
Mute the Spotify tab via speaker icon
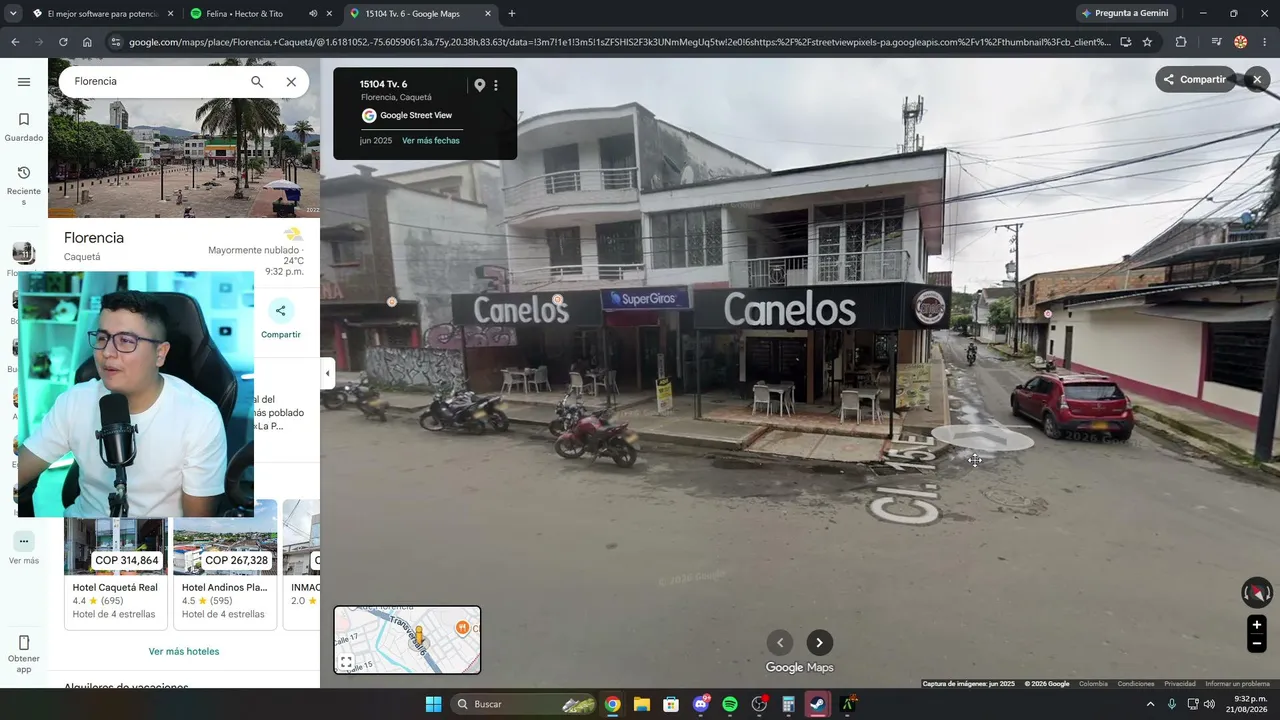[313, 14]
